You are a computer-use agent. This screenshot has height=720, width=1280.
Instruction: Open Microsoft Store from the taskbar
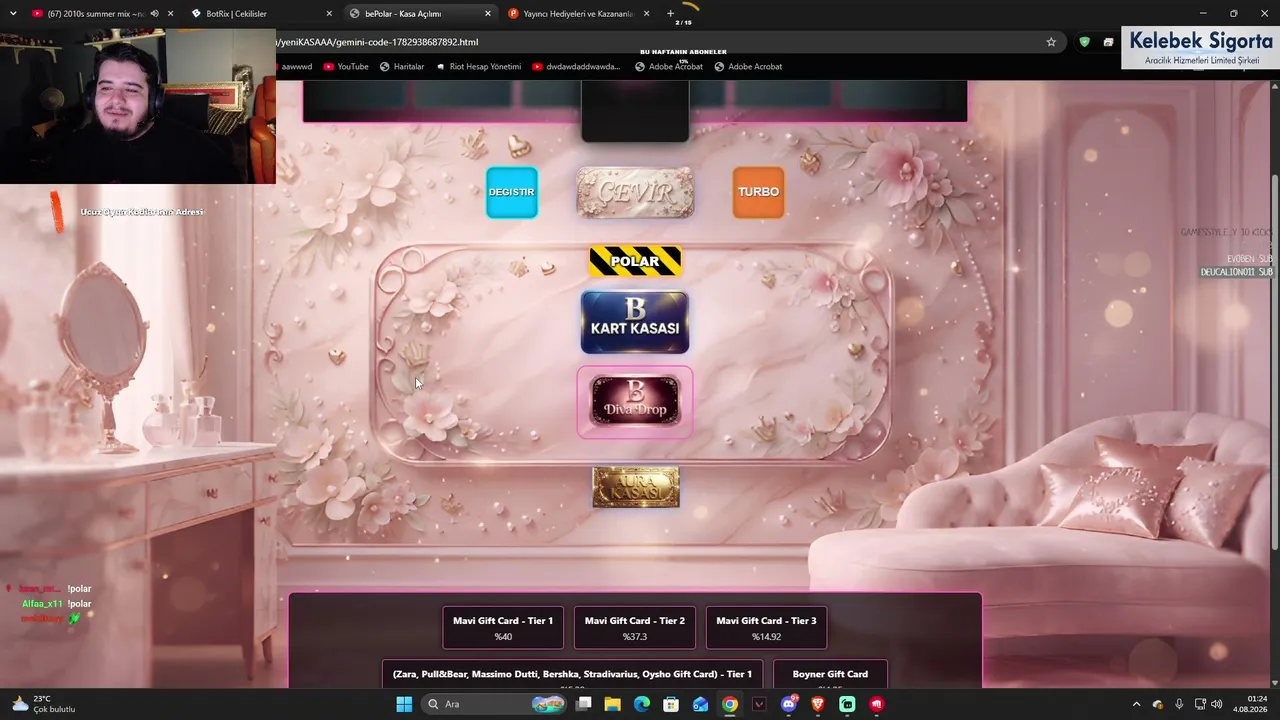pyautogui.click(x=671, y=704)
